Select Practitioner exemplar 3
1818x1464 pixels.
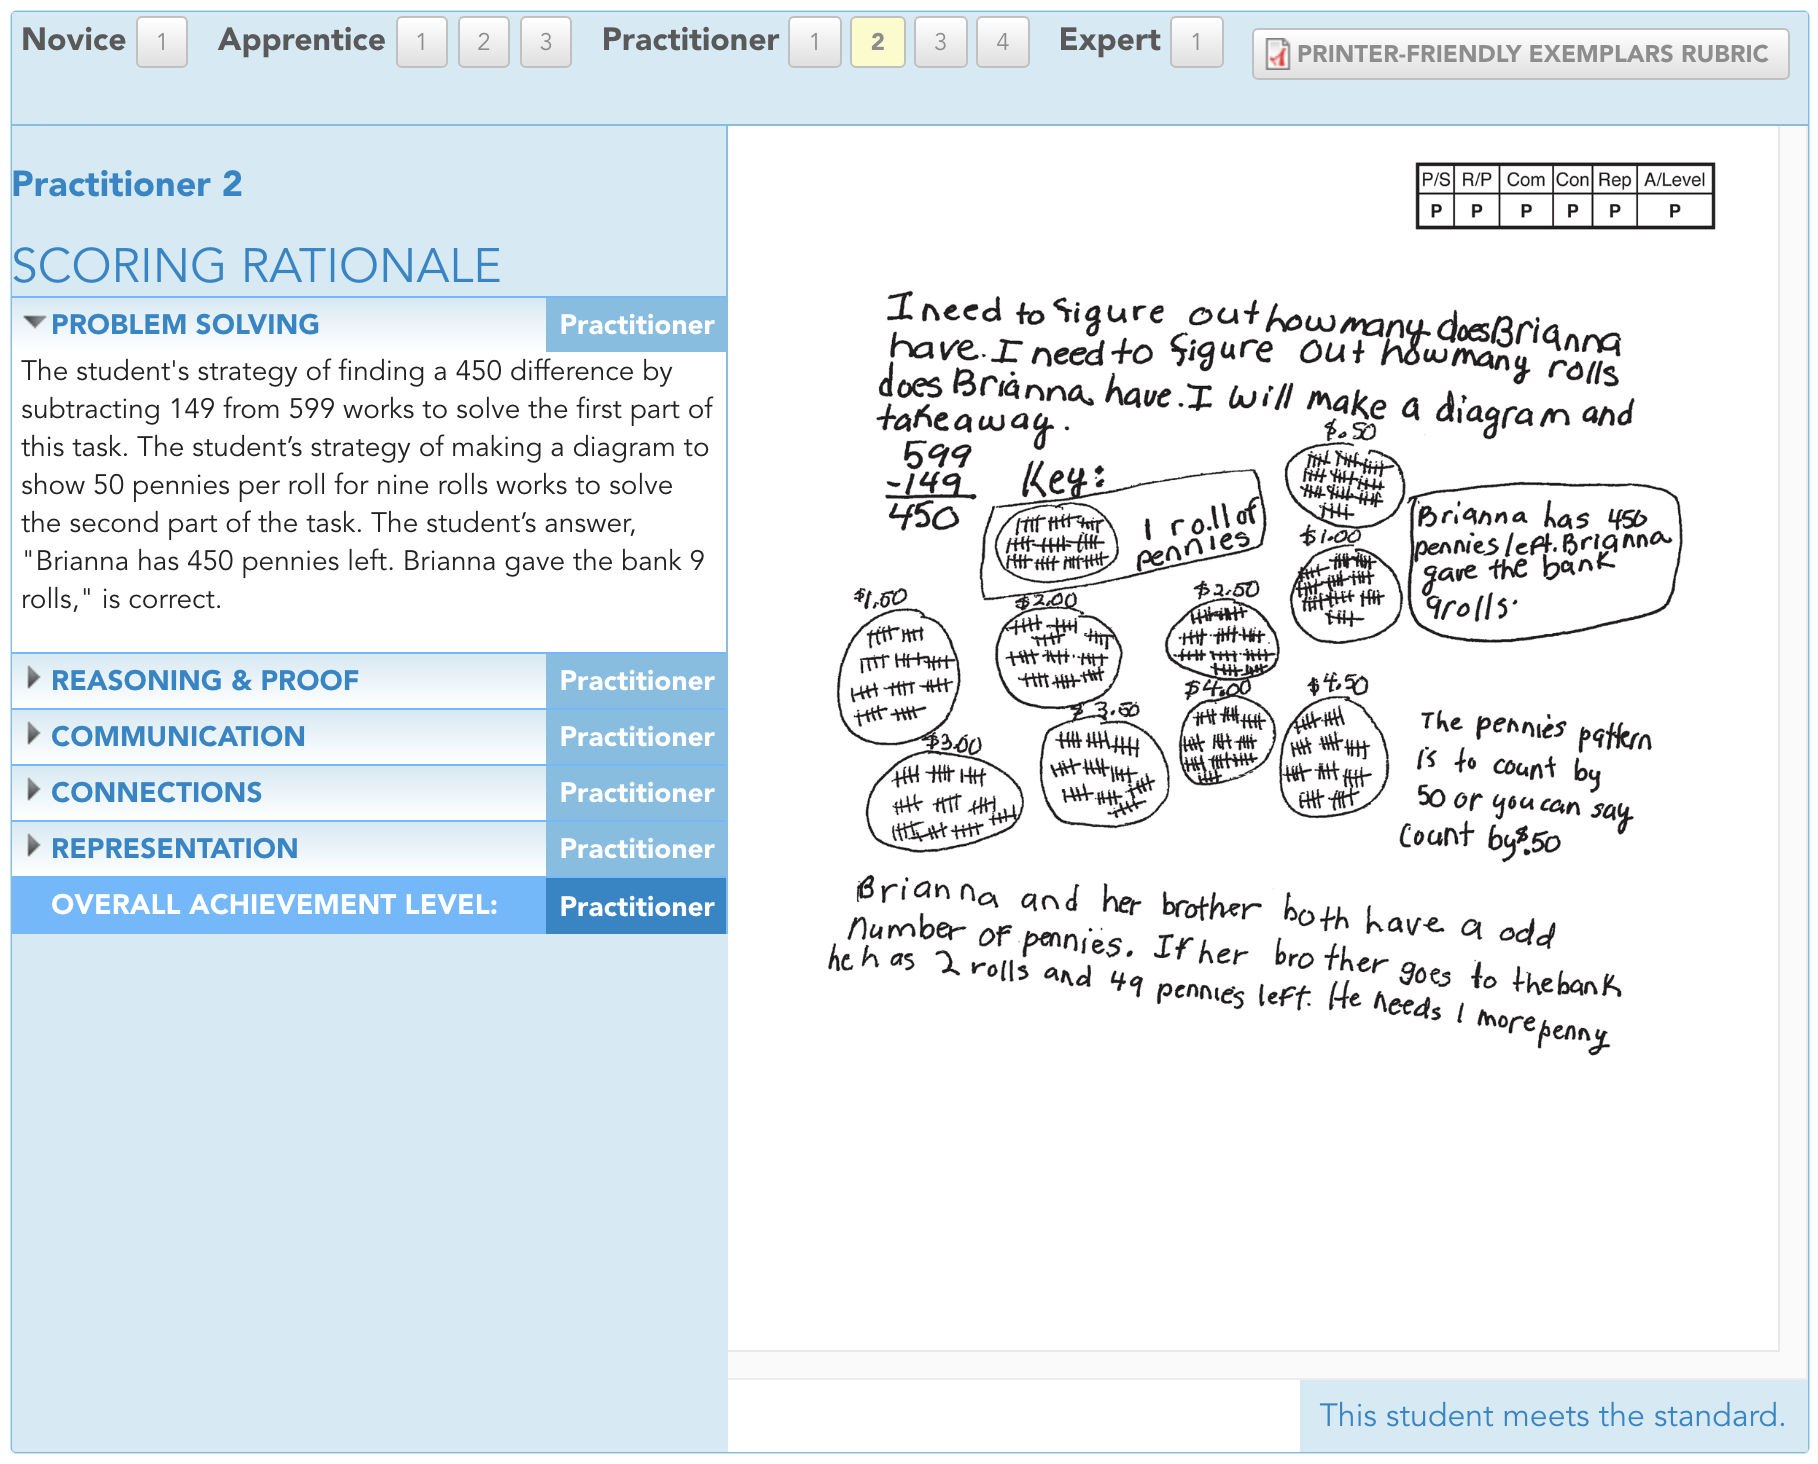(x=941, y=42)
